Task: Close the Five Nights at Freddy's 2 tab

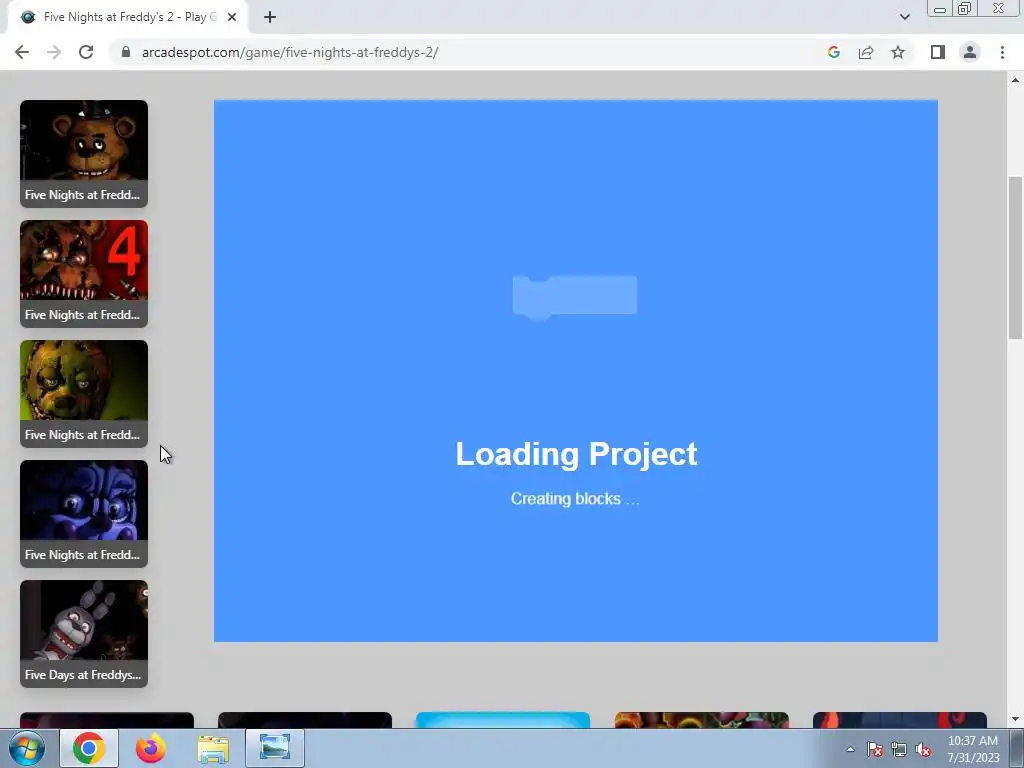Action: (x=232, y=18)
